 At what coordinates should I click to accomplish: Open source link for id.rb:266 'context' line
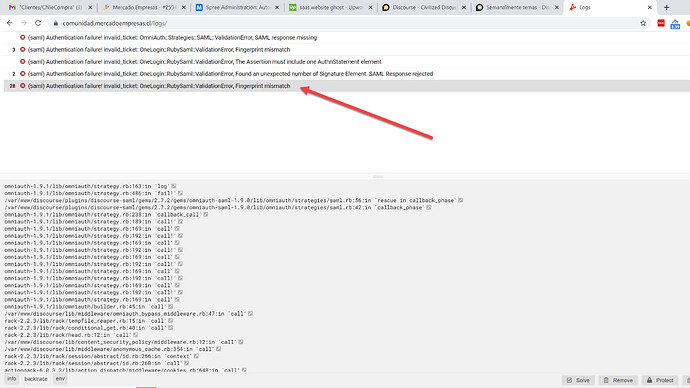coord(196,356)
